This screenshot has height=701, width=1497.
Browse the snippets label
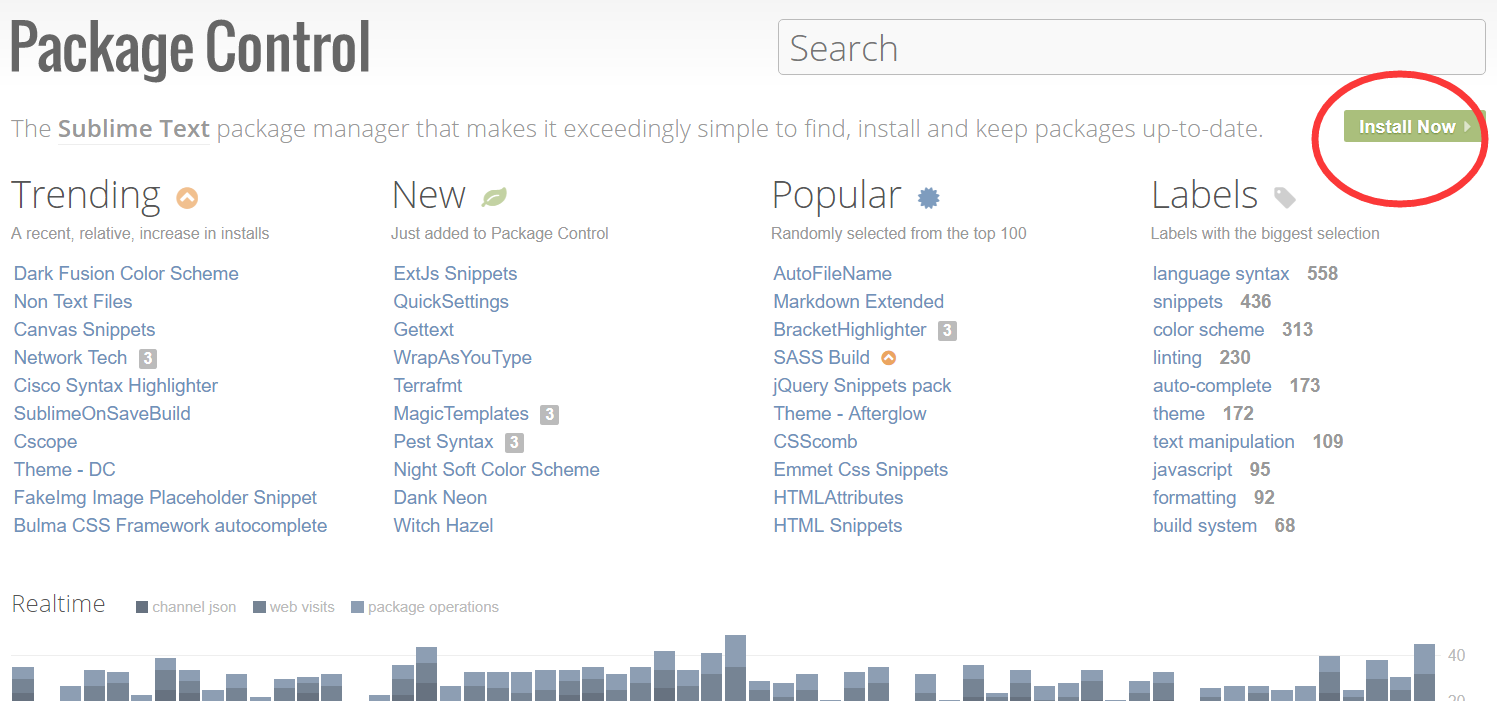click(1188, 302)
